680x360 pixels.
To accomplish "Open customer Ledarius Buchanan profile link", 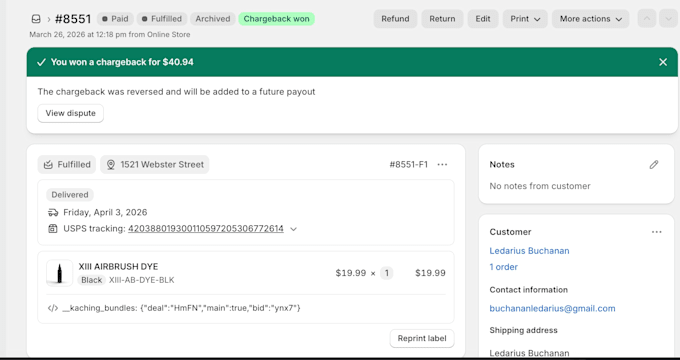I will point(529,251).
